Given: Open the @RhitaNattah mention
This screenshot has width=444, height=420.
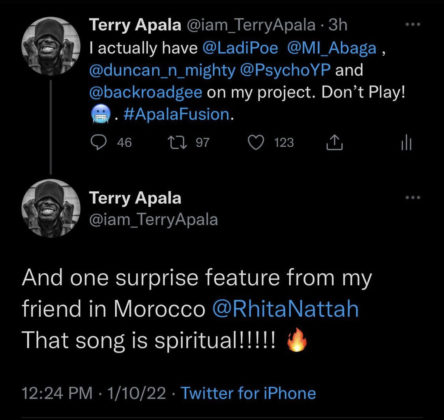Looking at the screenshot, I should click(285, 309).
